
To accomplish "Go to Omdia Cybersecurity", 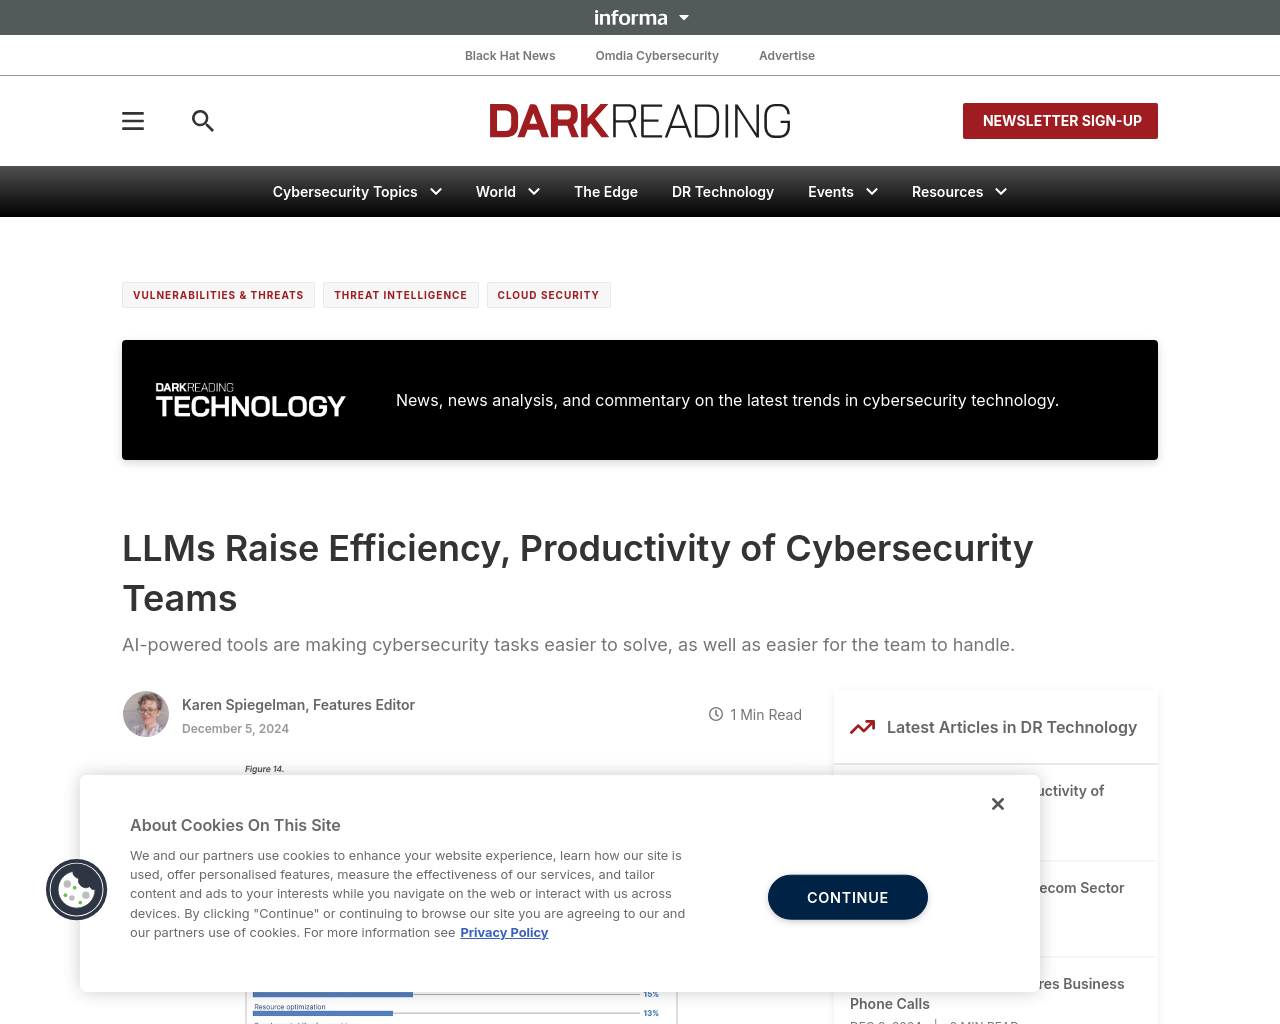I will coord(657,56).
